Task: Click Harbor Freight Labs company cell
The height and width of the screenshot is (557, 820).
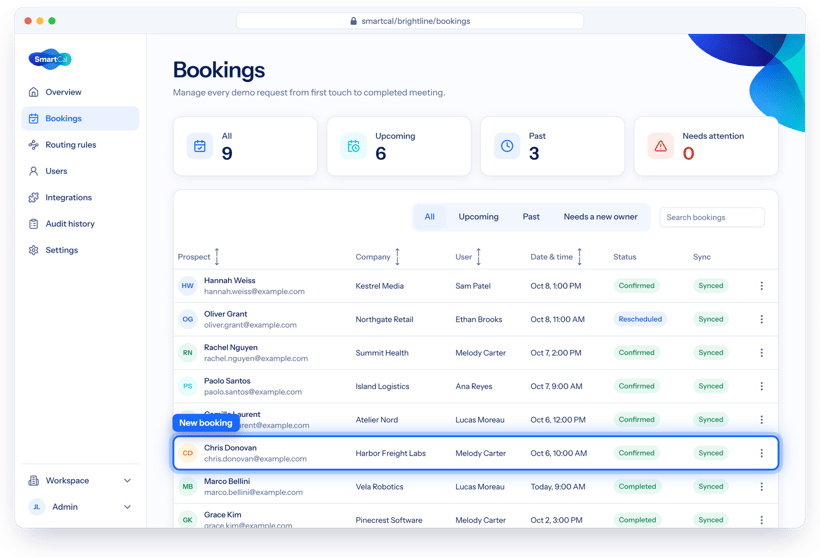Action: point(391,453)
